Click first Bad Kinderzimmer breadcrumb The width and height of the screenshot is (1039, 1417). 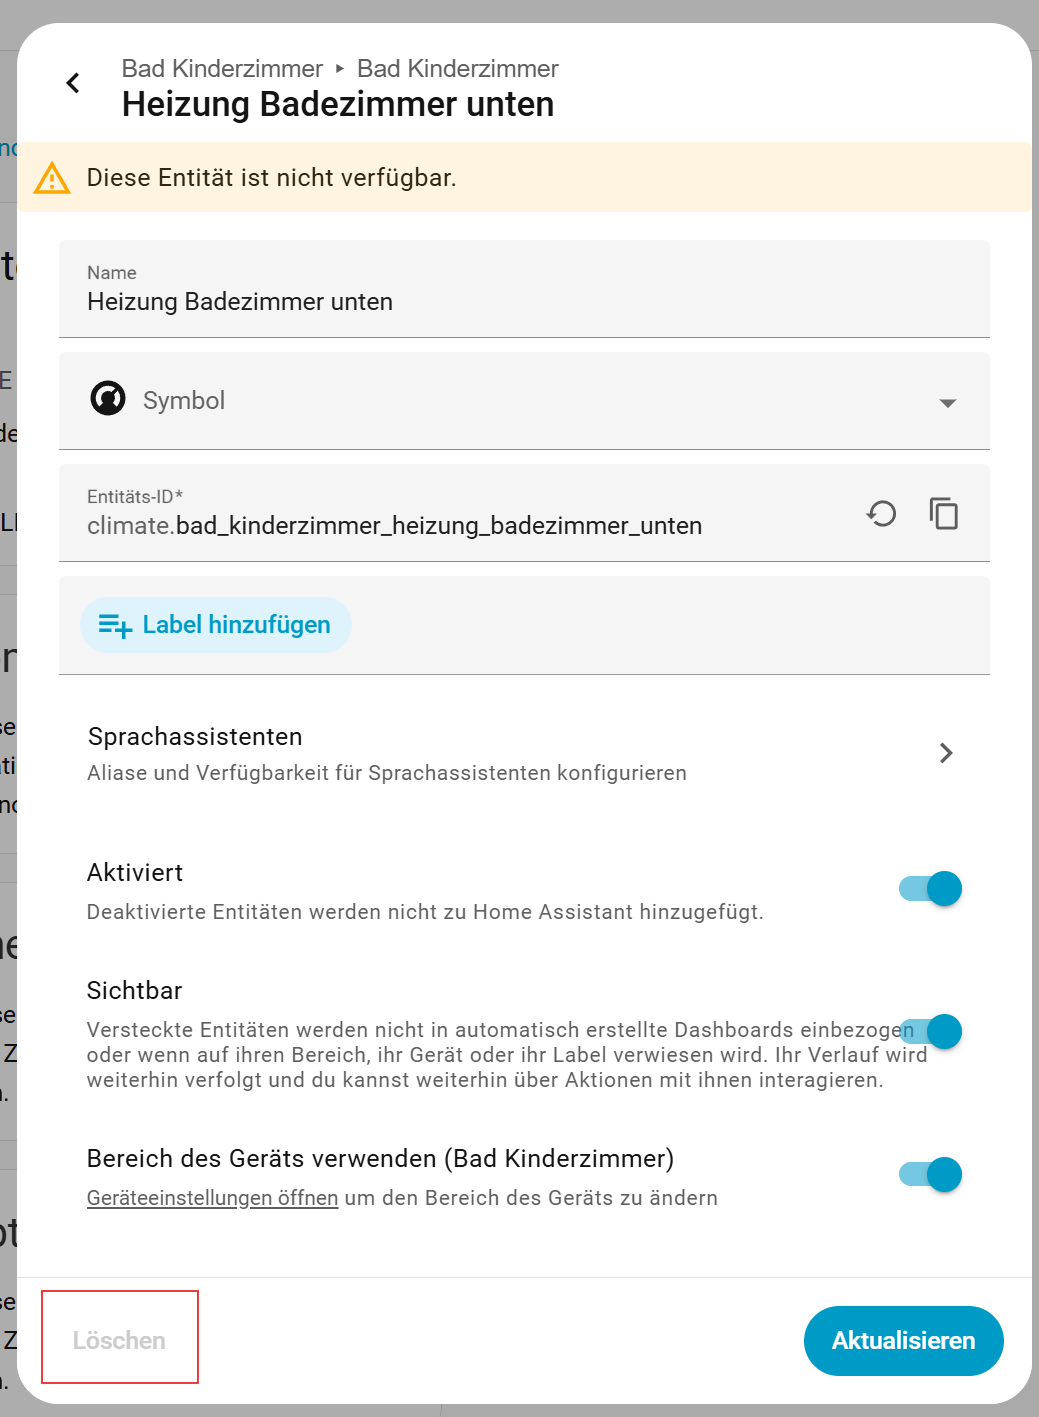coord(222,69)
